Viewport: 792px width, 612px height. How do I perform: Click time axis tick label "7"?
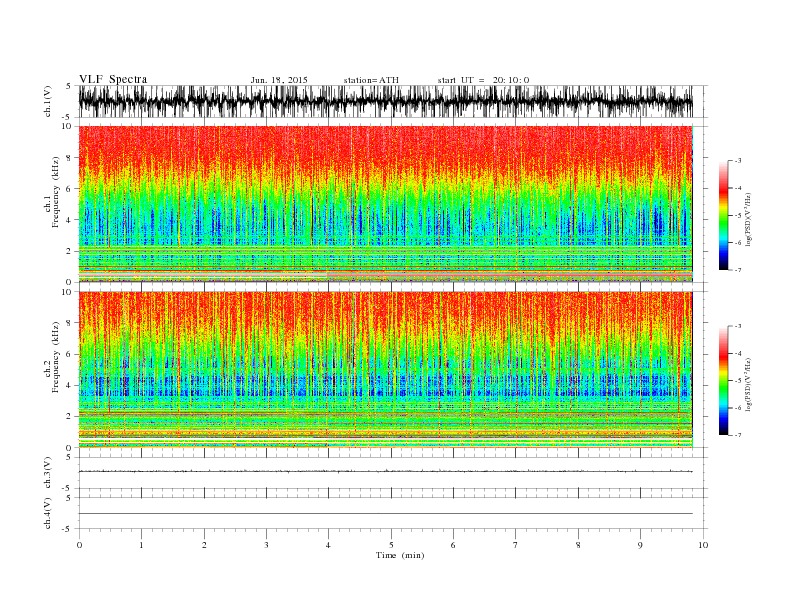click(516, 545)
